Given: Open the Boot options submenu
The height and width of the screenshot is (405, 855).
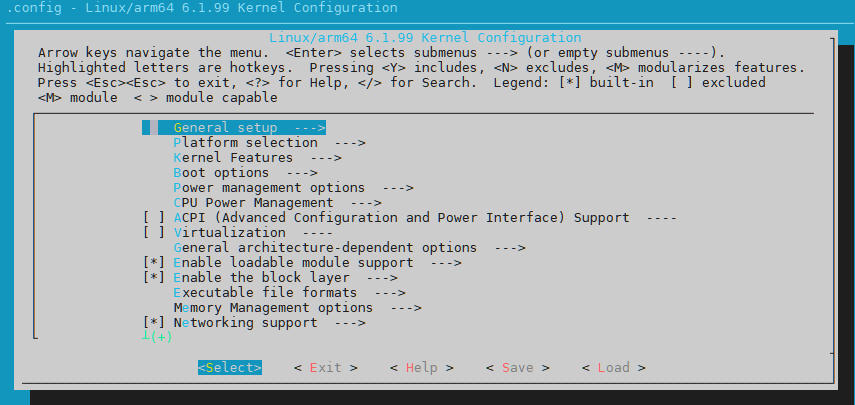Looking at the screenshot, I should click(245, 173).
